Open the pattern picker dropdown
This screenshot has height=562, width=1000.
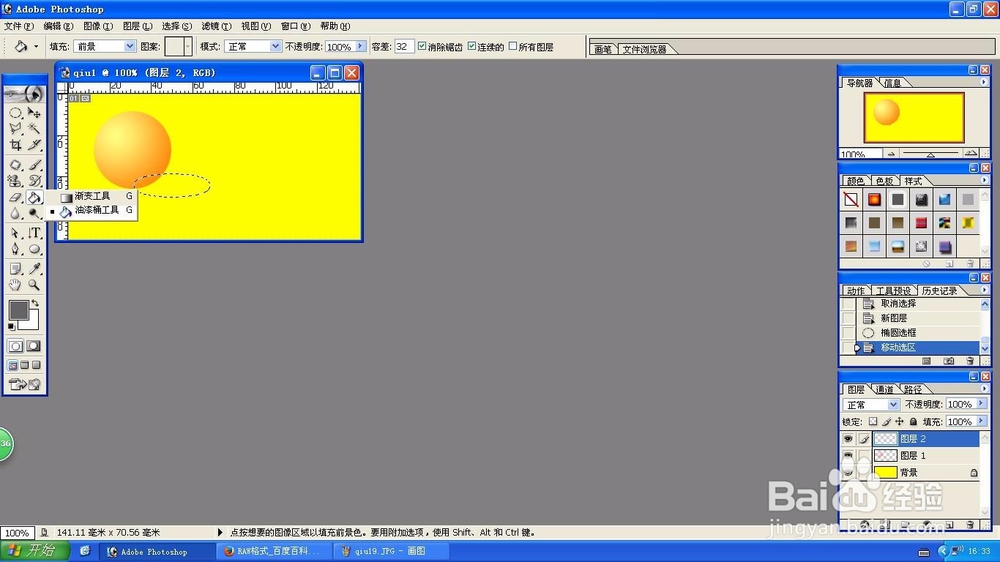pos(188,46)
